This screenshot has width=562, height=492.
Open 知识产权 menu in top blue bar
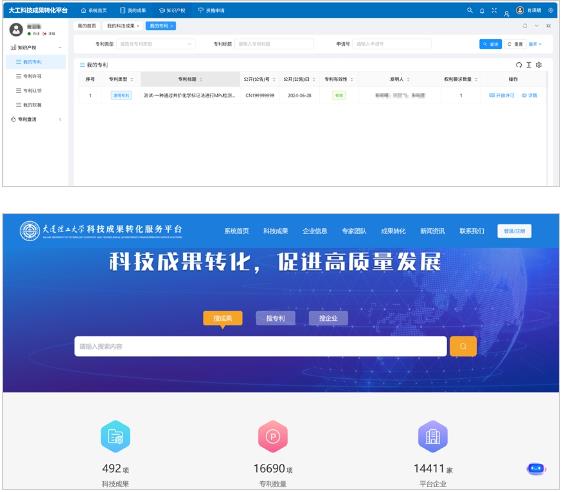pyautogui.click(x=172, y=10)
